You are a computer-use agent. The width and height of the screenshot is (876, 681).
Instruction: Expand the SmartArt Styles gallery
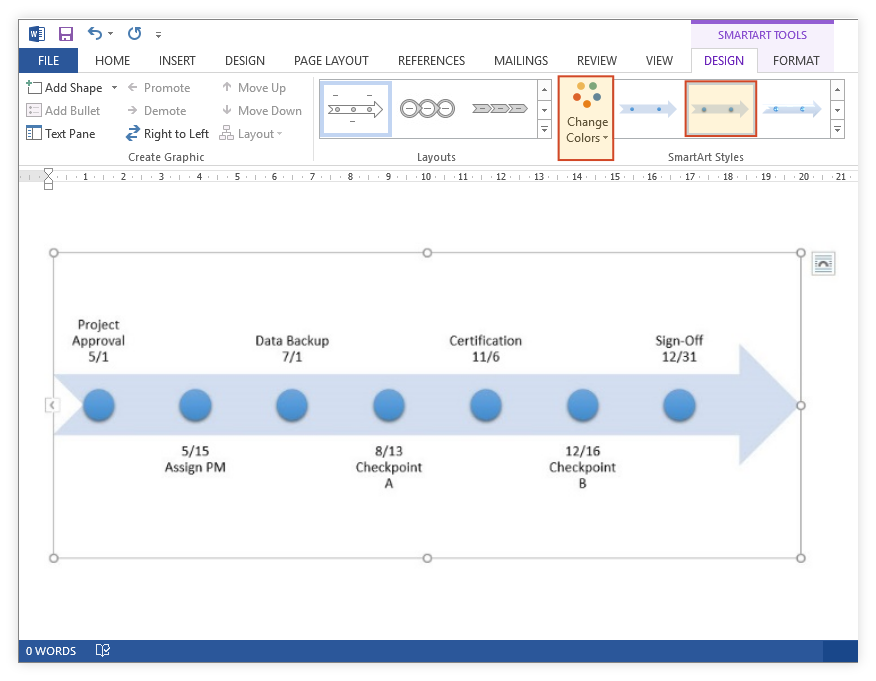point(837,130)
